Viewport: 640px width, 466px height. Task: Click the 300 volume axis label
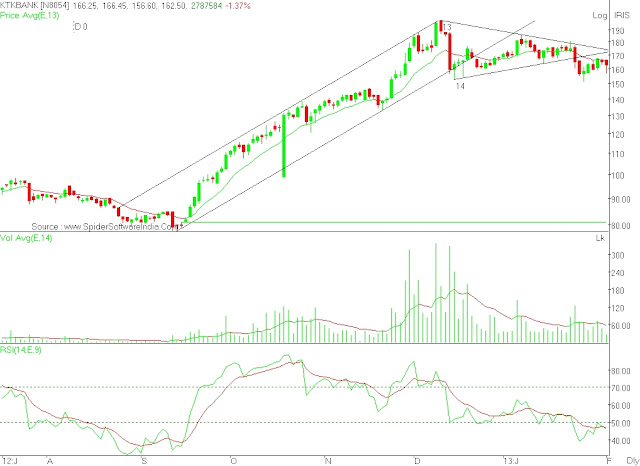(x=618, y=255)
